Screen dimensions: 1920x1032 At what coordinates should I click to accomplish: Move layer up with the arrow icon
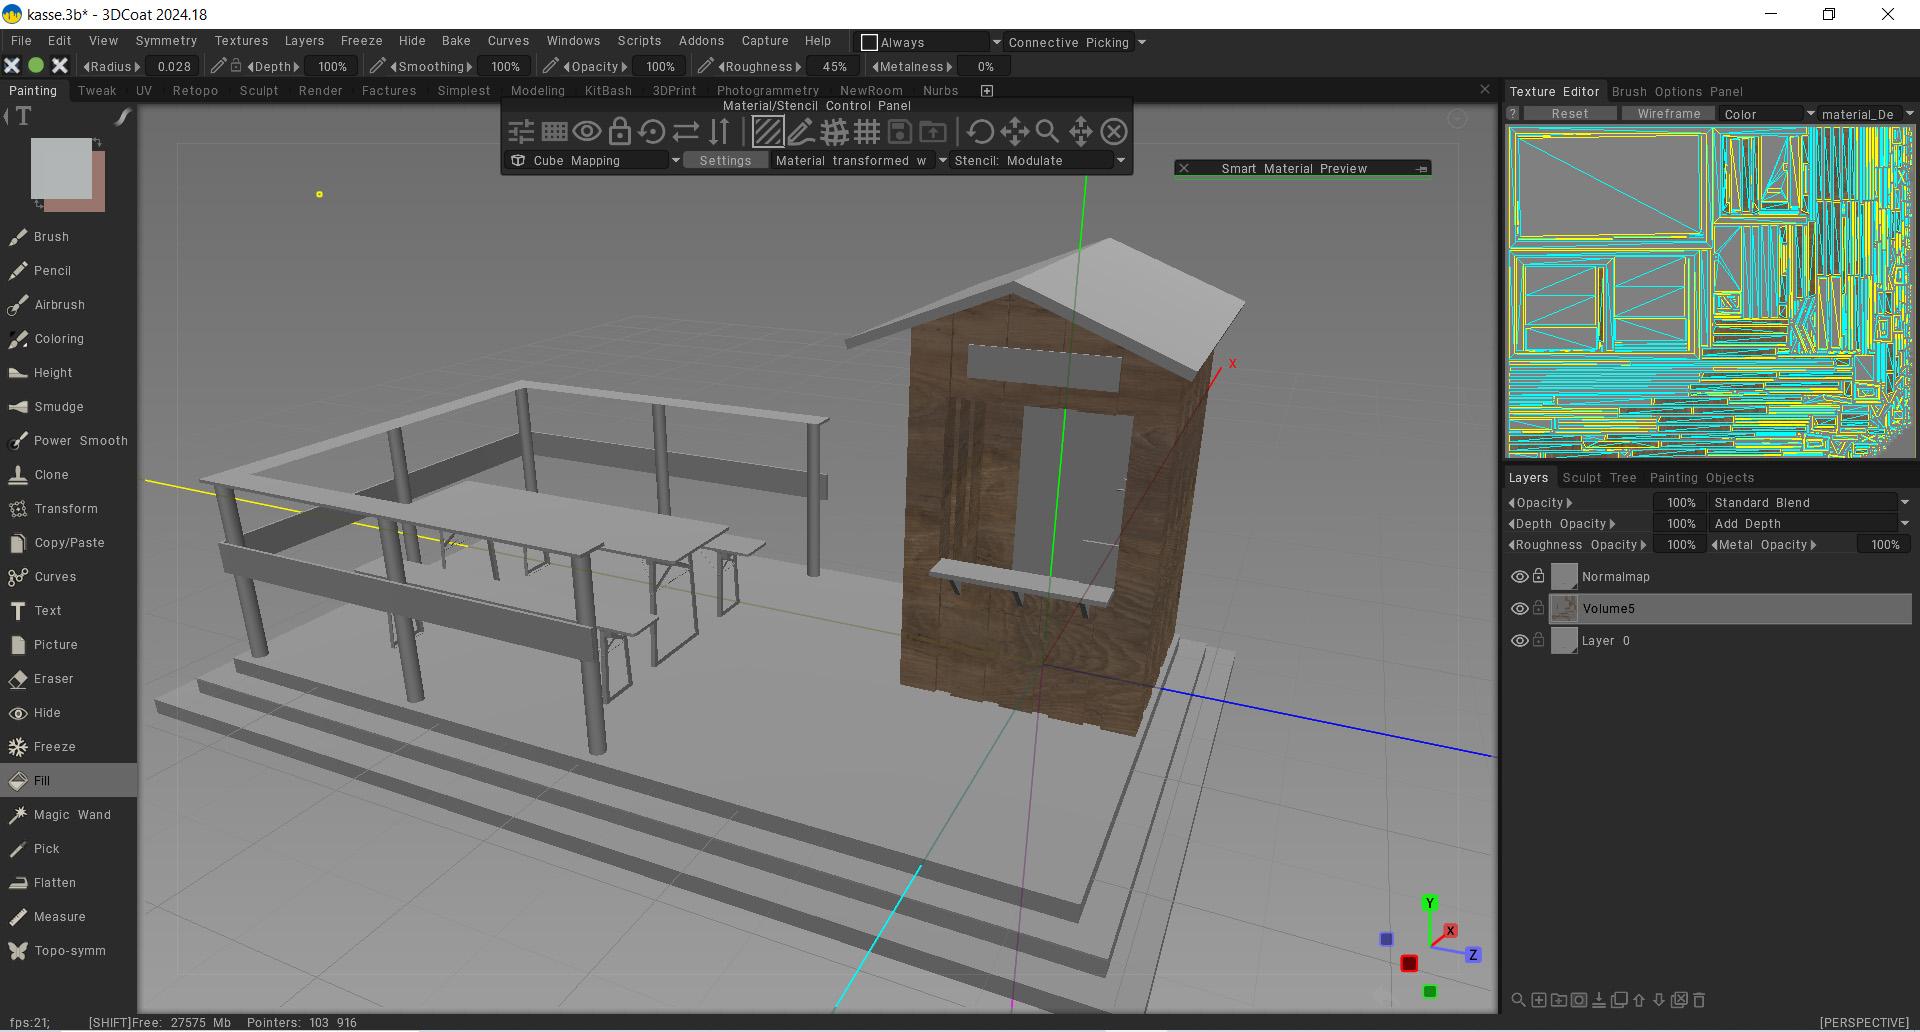click(1639, 1000)
